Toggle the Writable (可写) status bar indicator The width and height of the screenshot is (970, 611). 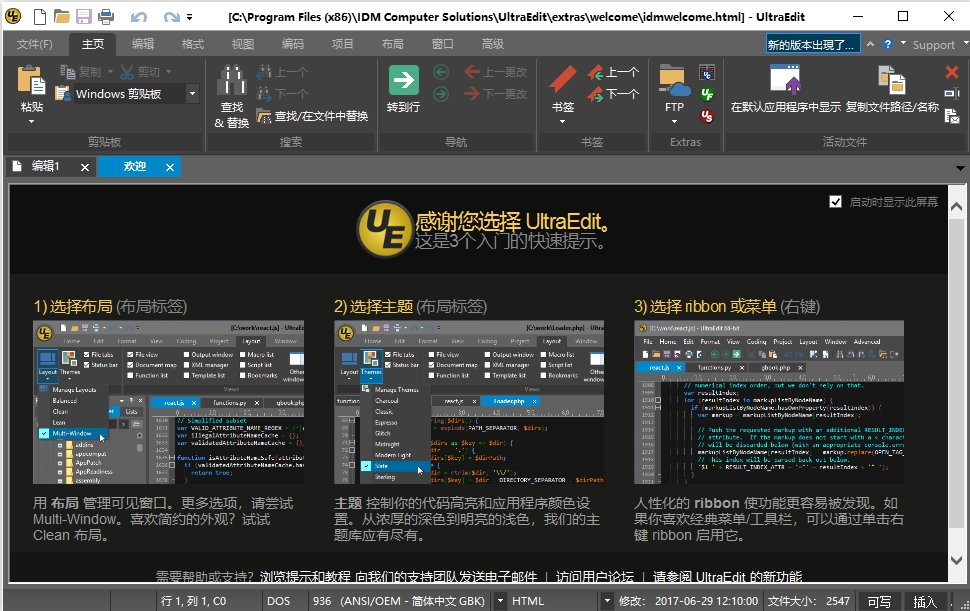879,601
